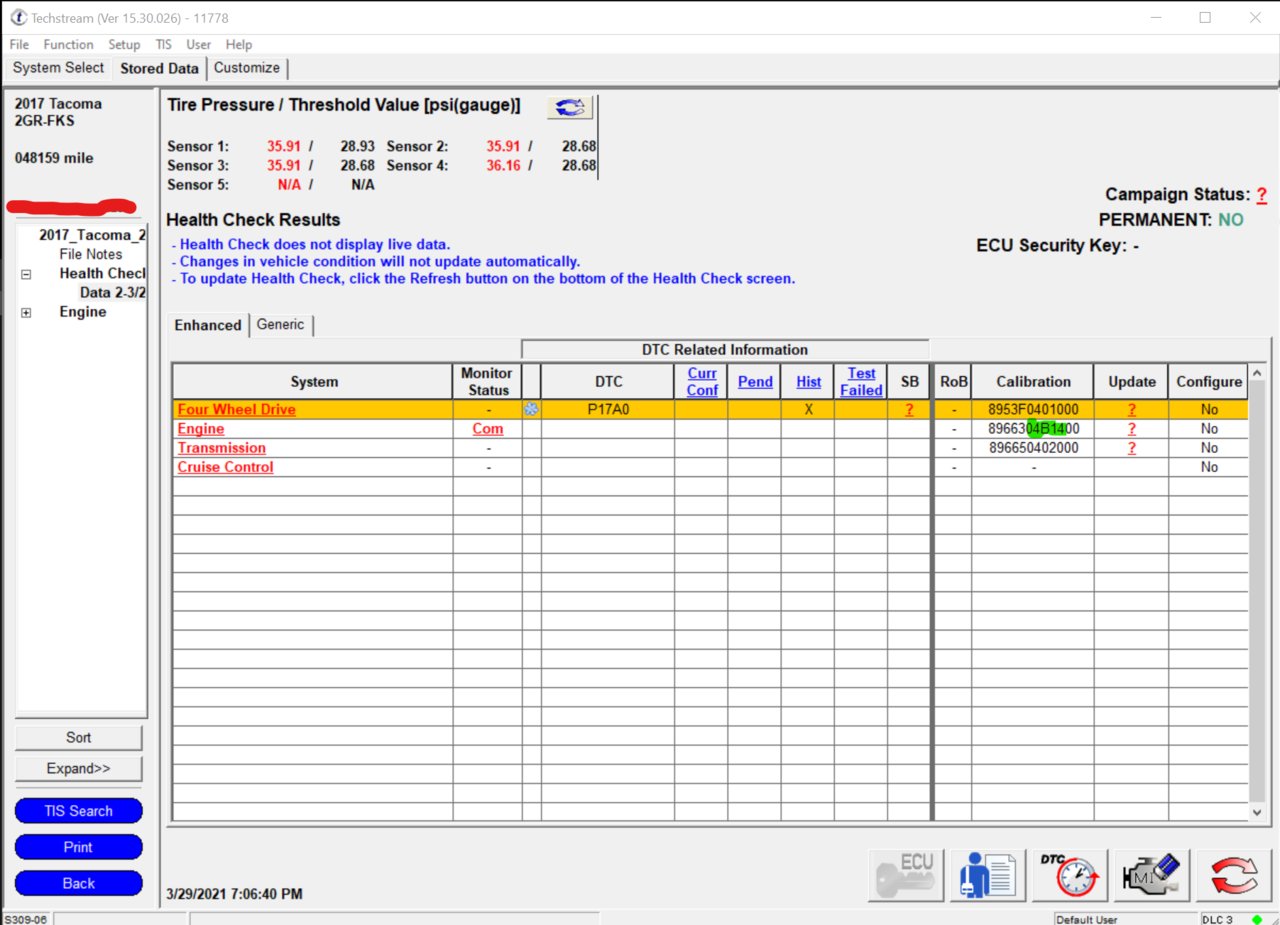1280x925 pixels.
Task: Click the P17A0 DTC cell
Action: coord(608,409)
